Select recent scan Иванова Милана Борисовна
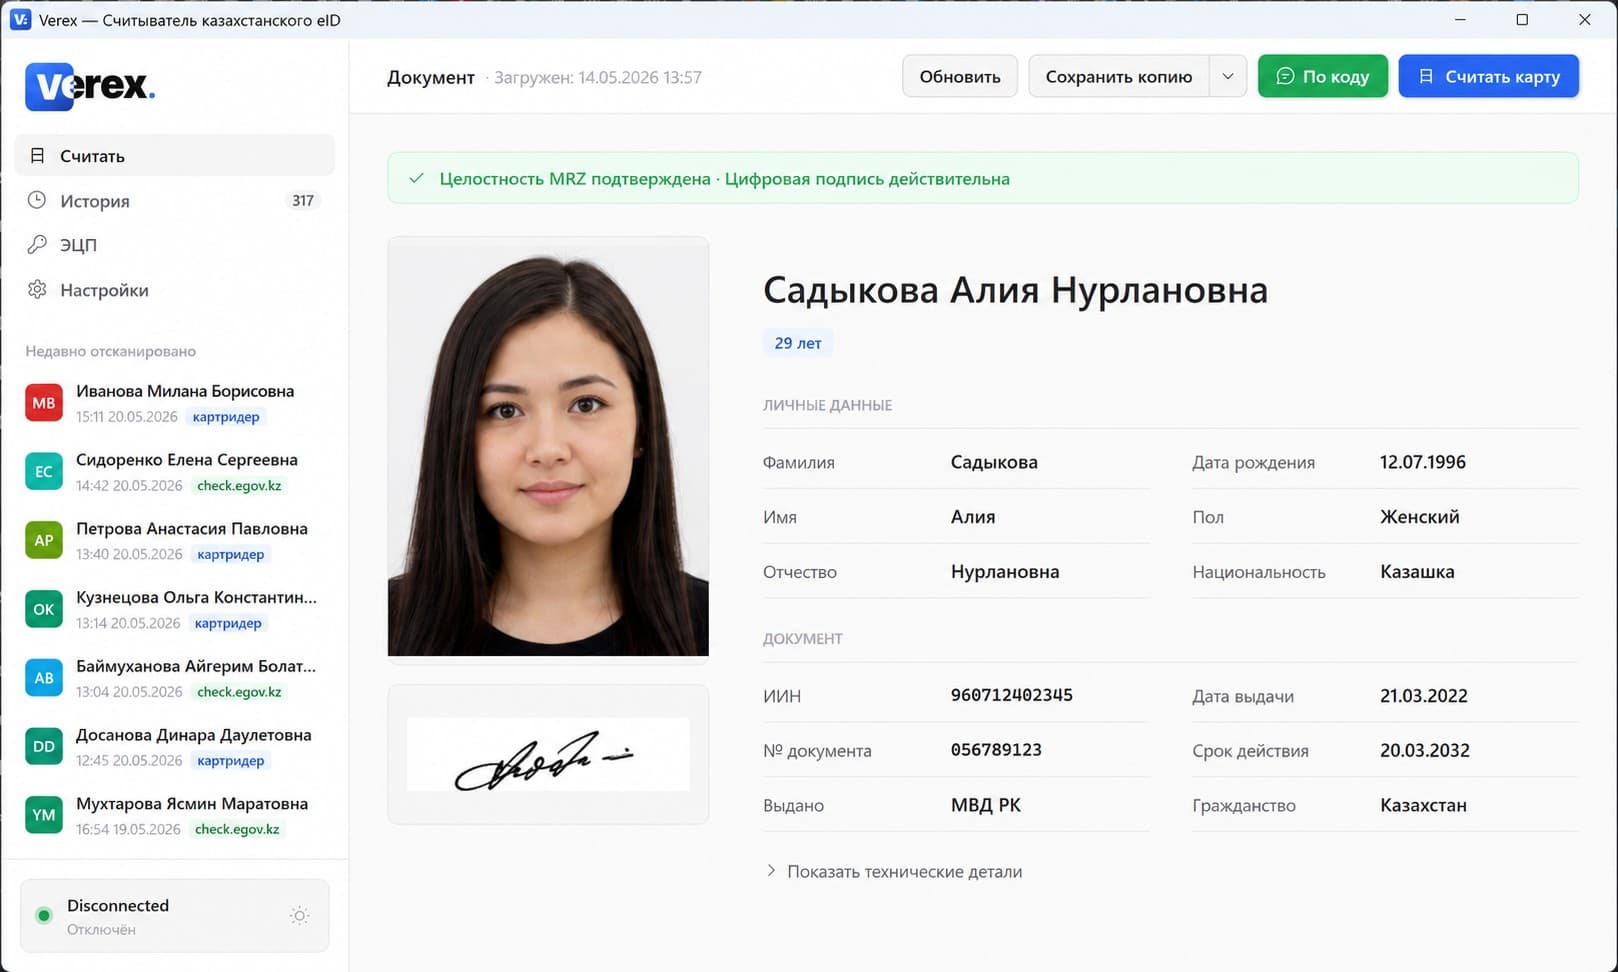The height and width of the screenshot is (972, 1618). 174,403
